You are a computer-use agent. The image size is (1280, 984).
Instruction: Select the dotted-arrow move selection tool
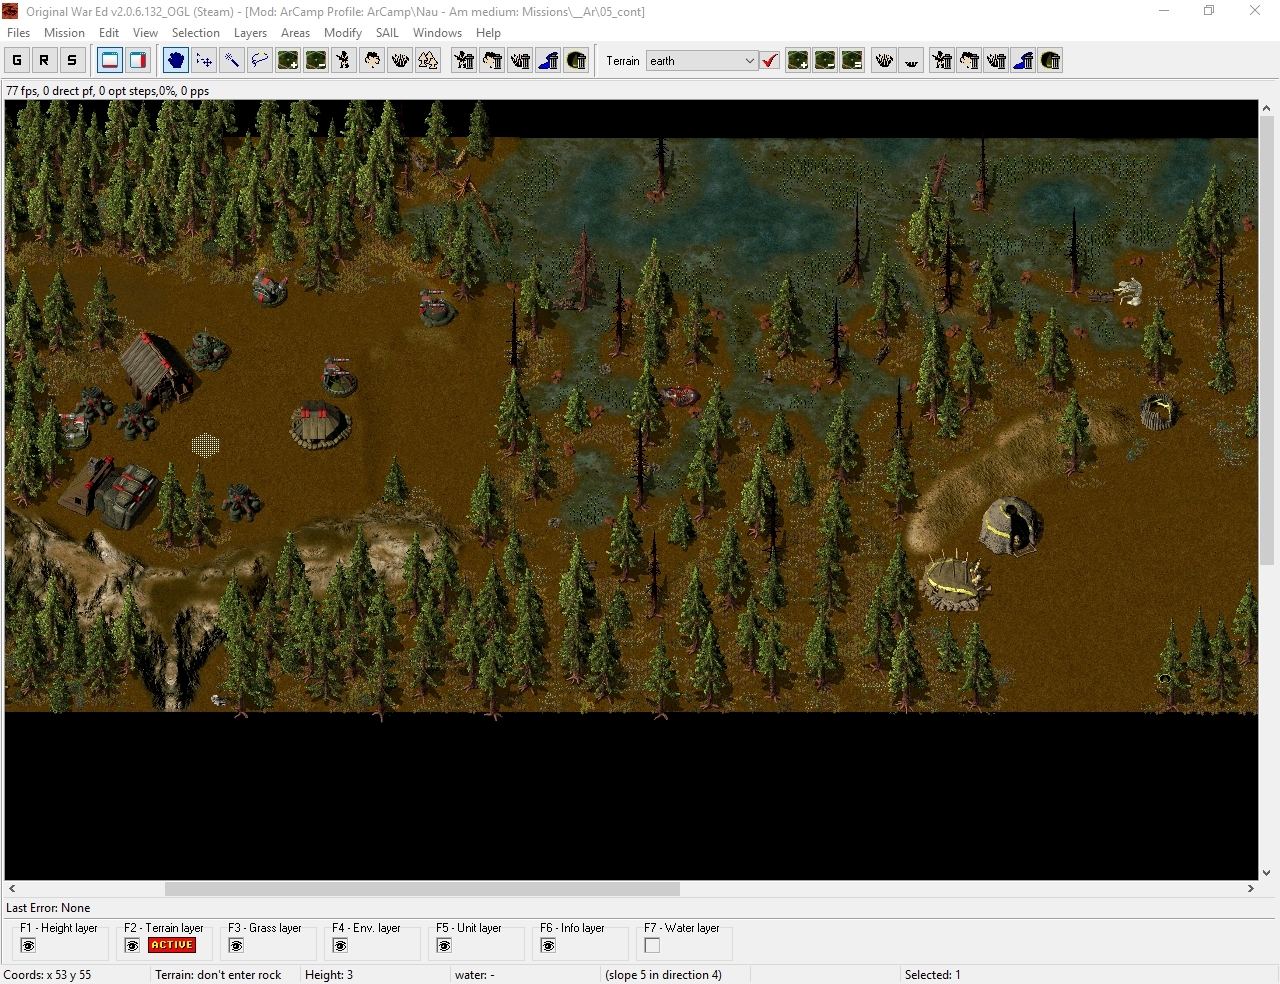[204, 61]
